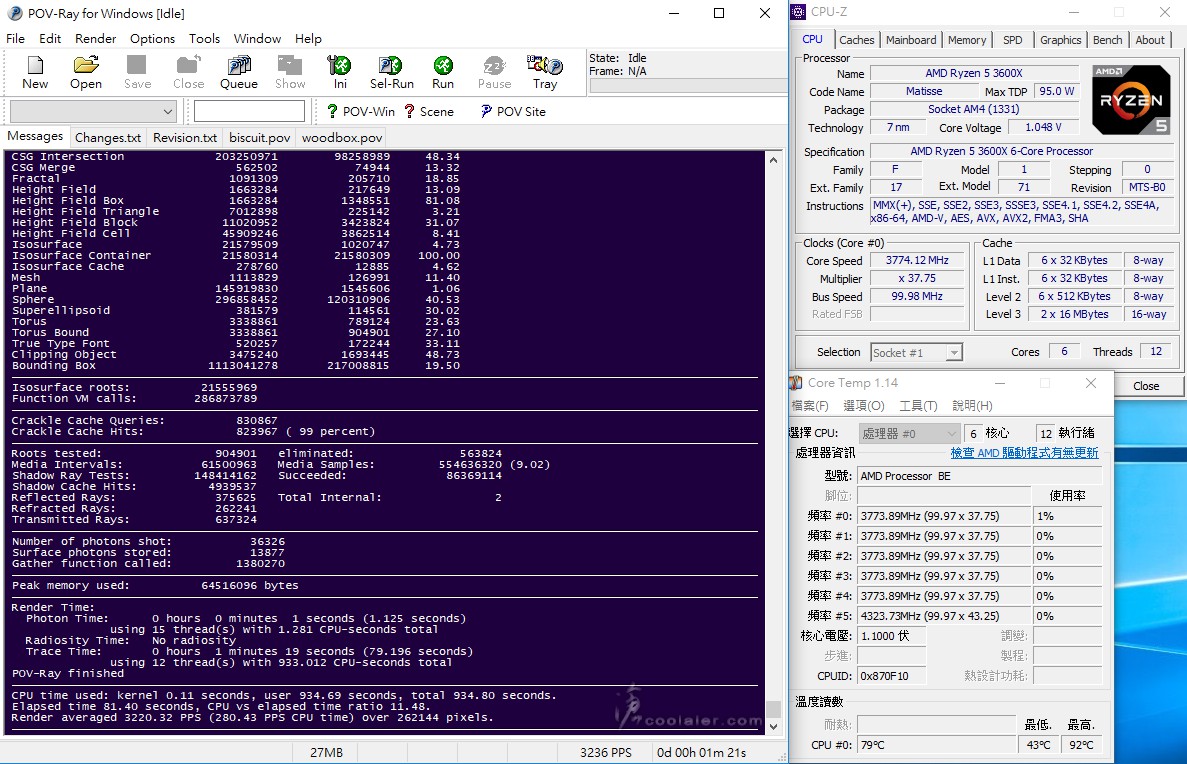Screen dimensions: 1187x764
Task: Click the messages pane scroll-up arrow
Action: point(773,160)
